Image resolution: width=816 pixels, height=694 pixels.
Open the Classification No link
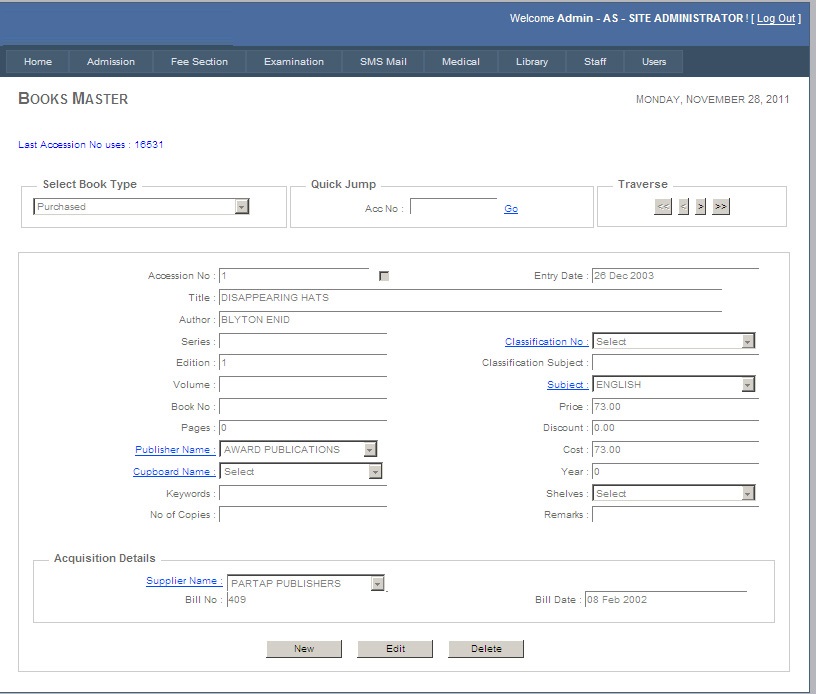546,342
